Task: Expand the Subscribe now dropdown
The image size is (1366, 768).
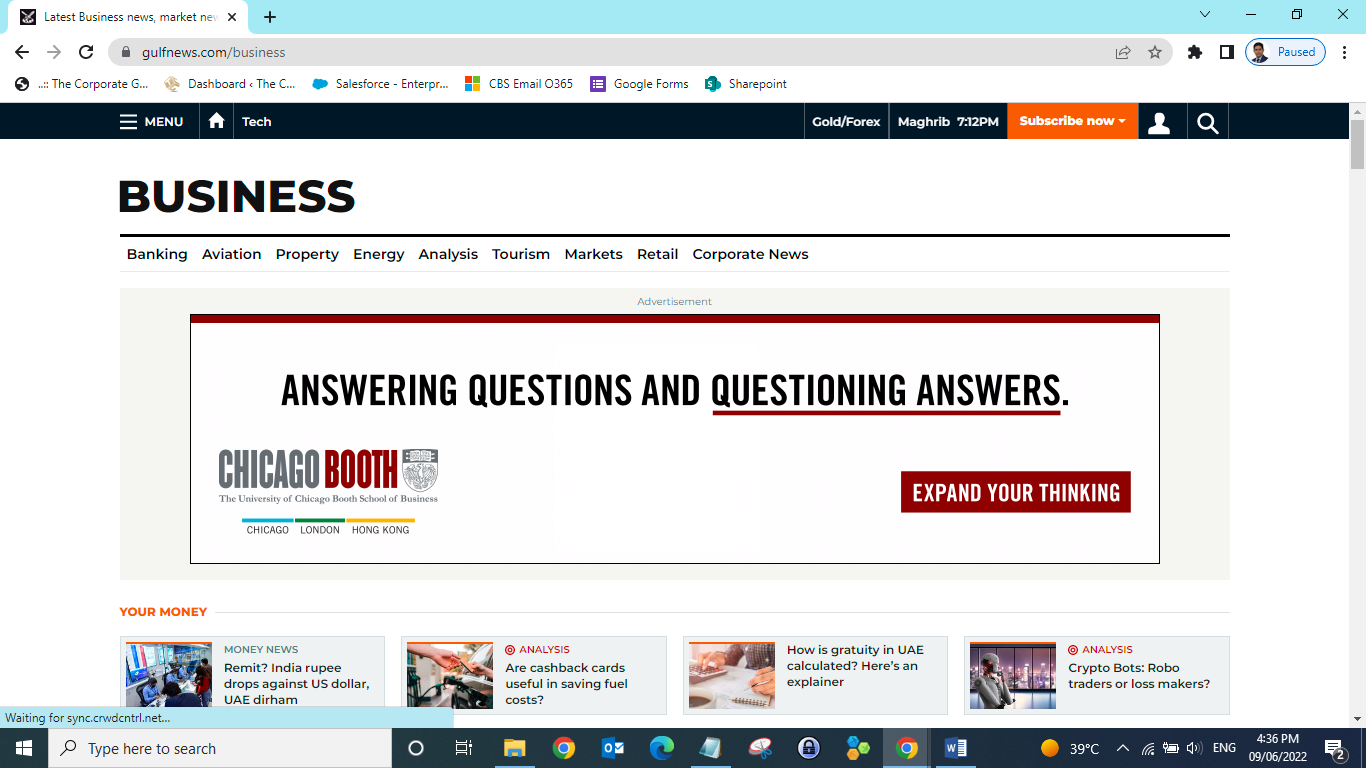Action: pos(1072,121)
